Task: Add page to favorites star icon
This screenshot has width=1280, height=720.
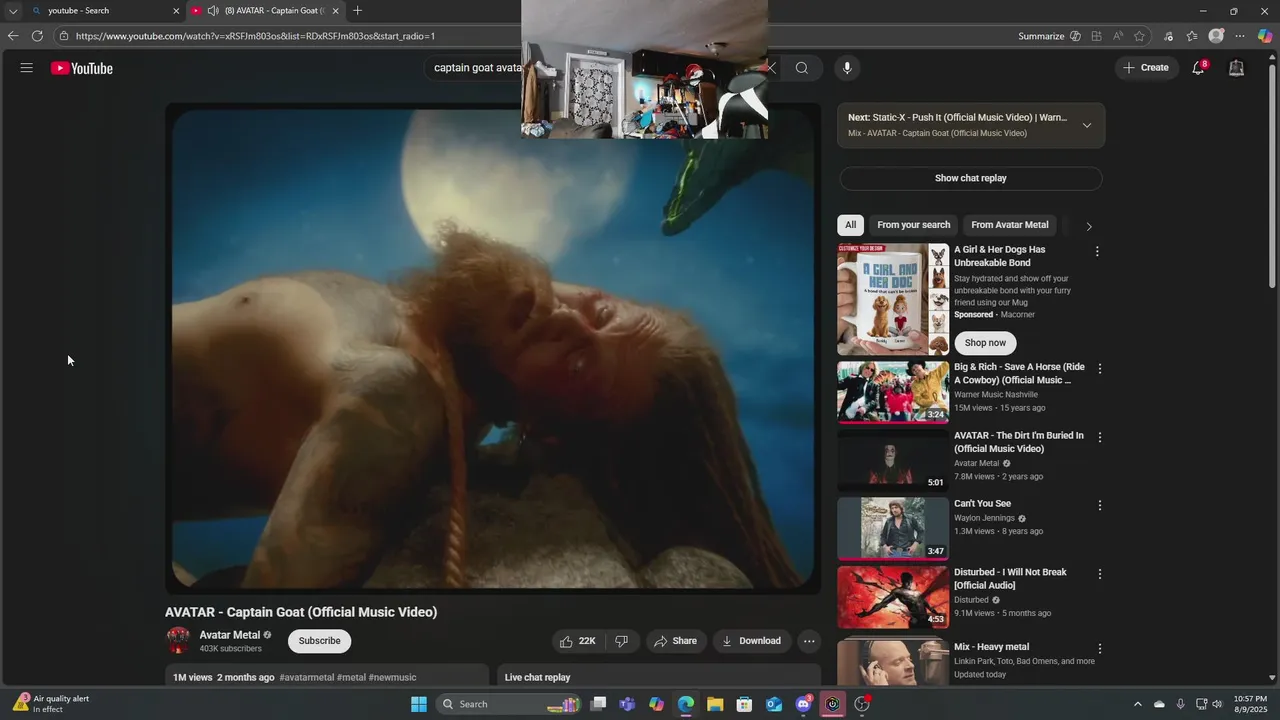Action: [x=1139, y=36]
